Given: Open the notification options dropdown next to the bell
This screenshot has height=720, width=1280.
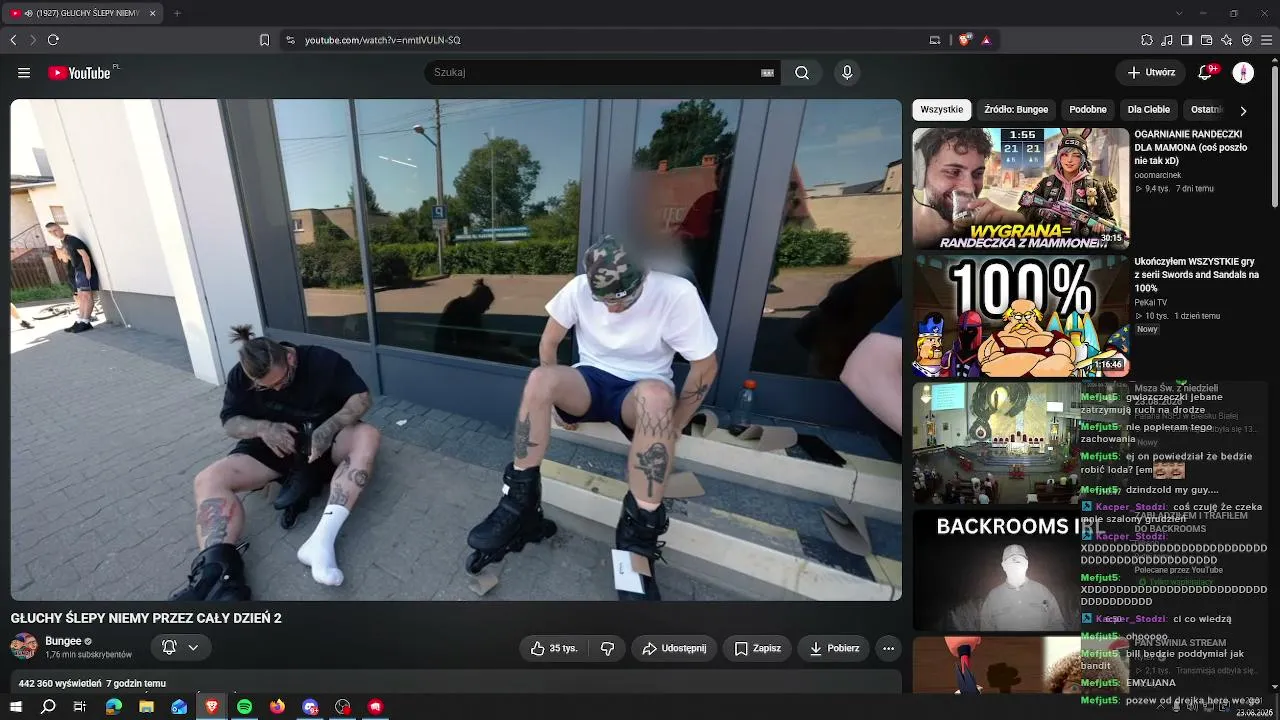Looking at the screenshot, I should (x=193, y=647).
